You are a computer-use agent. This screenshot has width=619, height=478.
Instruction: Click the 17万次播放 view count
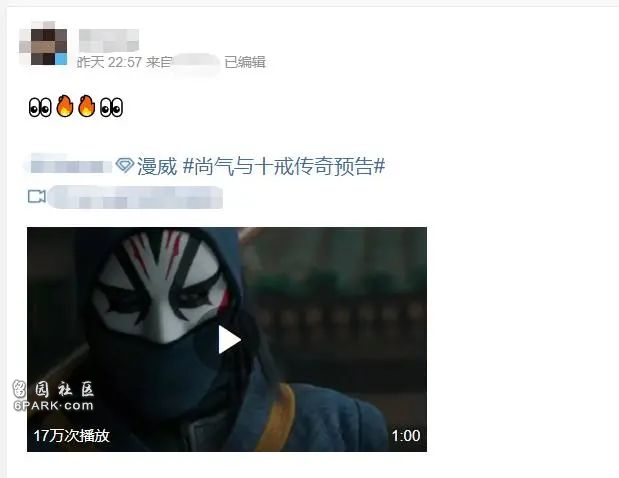click(x=71, y=436)
